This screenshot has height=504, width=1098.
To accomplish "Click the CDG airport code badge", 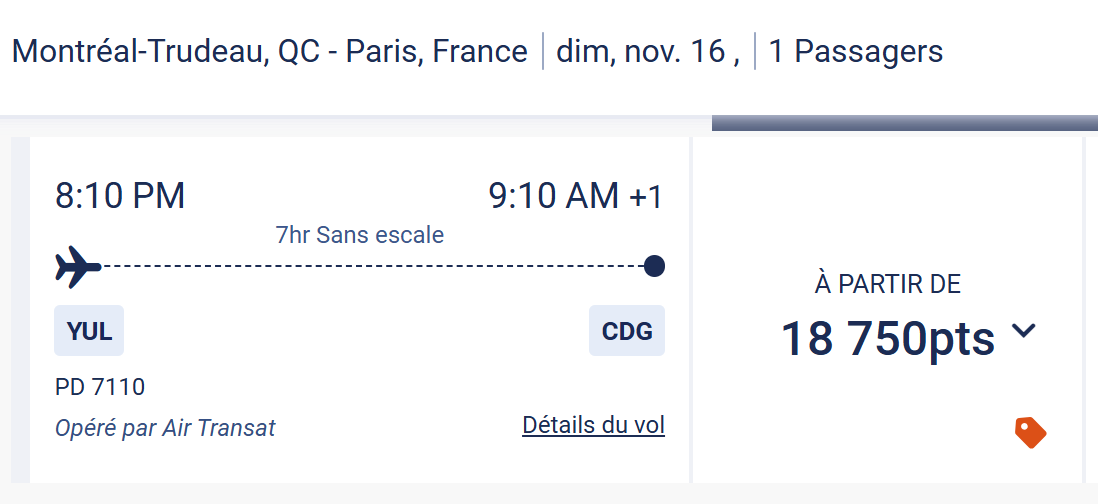I will coord(627,331).
